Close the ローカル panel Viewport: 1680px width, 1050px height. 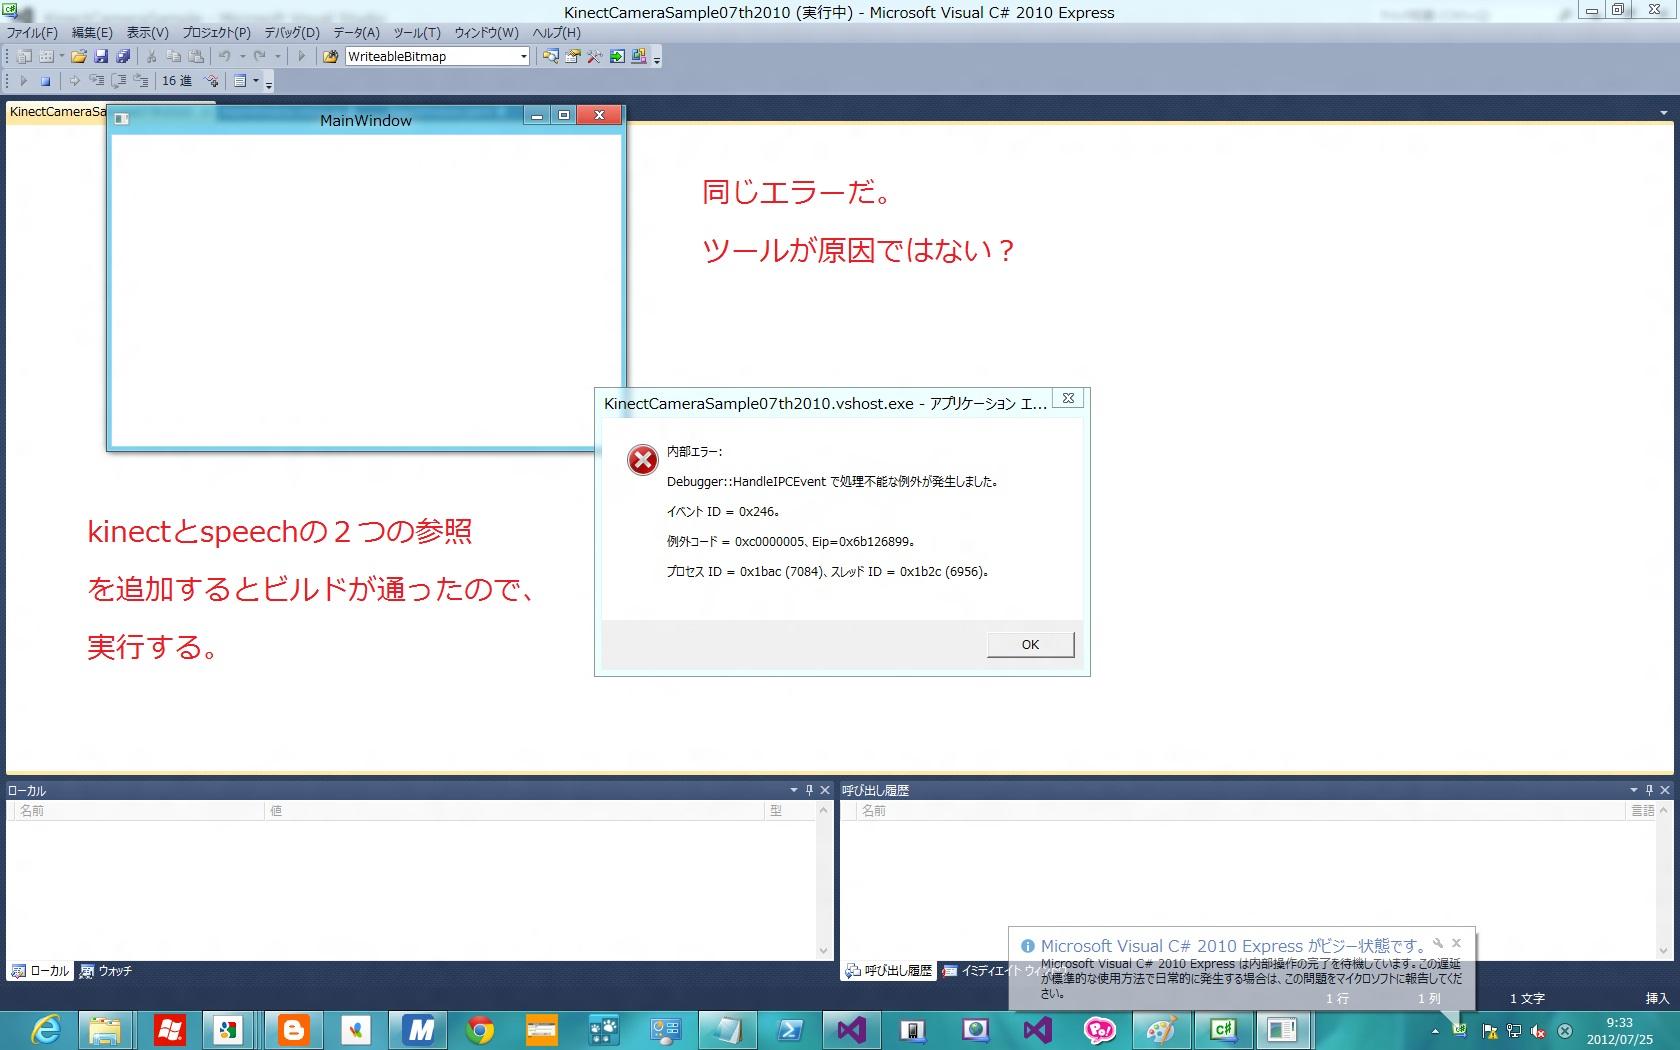click(825, 790)
